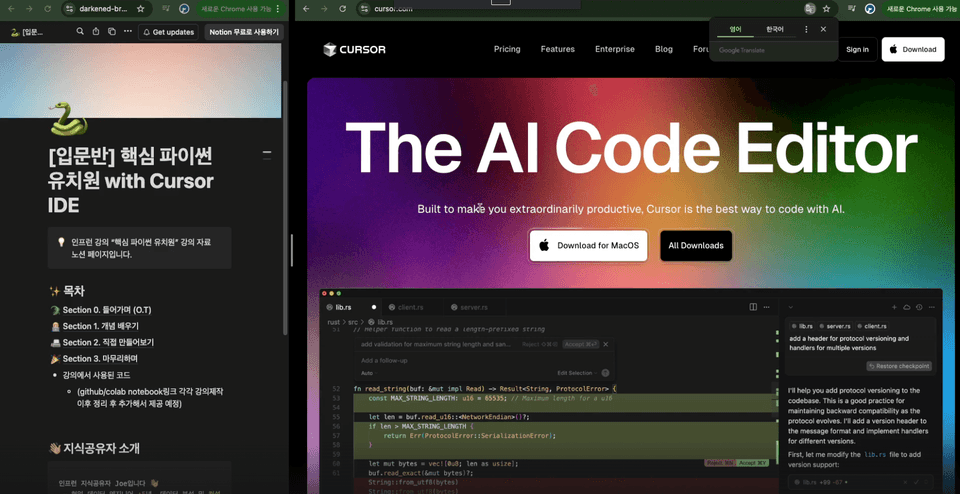
Task: Select 영어 tab in translate popup
Action: pos(735,29)
